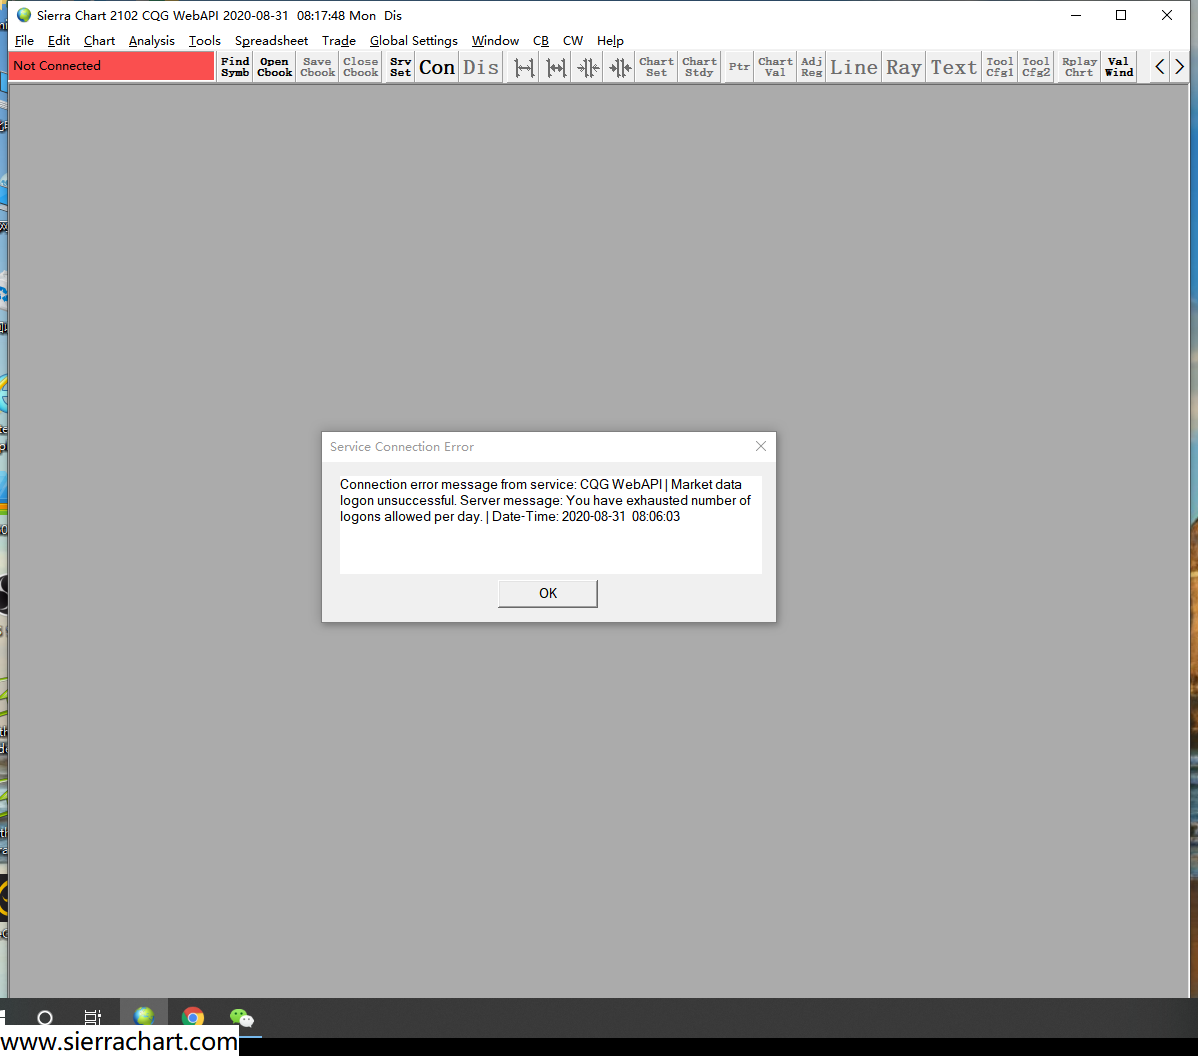Click the Find Symbol toolbar button
This screenshot has width=1198, height=1056.
pos(235,67)
